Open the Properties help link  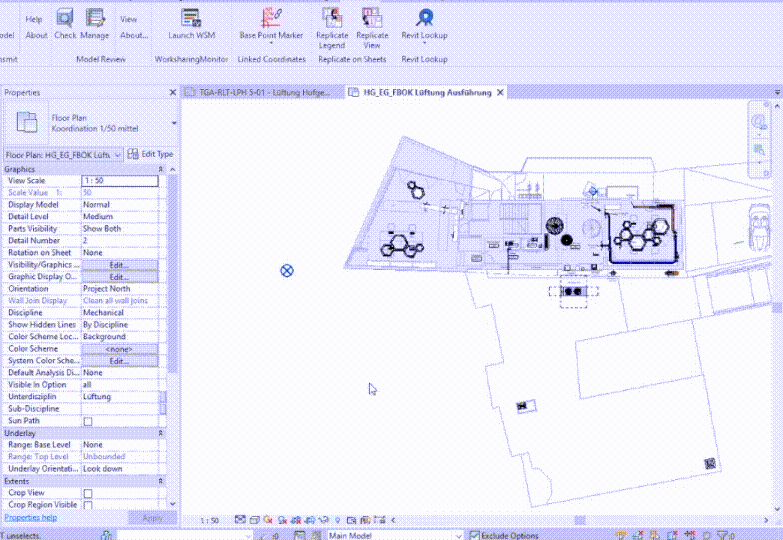[x=30, y=517]
